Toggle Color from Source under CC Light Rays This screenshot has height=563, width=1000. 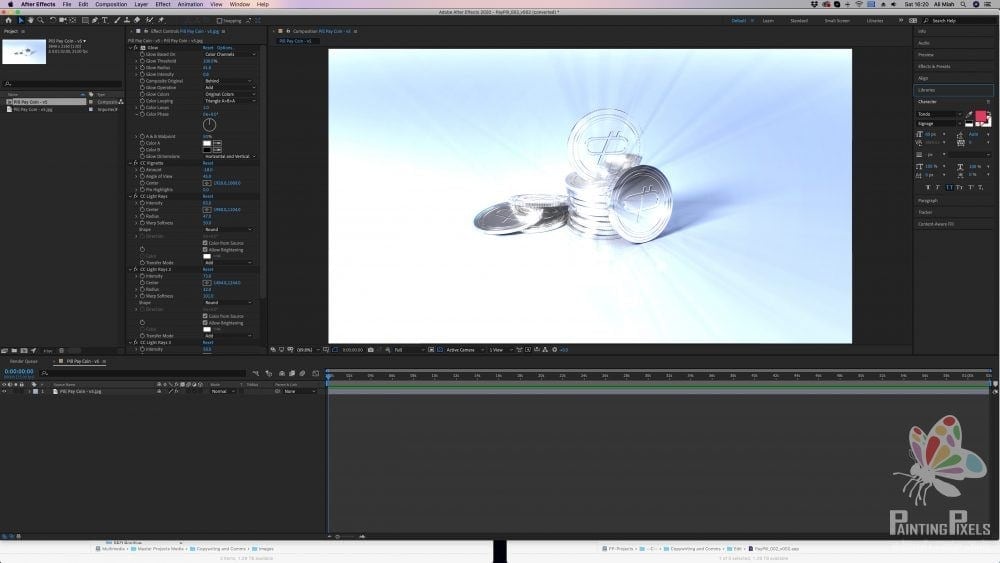pos(205,243)
